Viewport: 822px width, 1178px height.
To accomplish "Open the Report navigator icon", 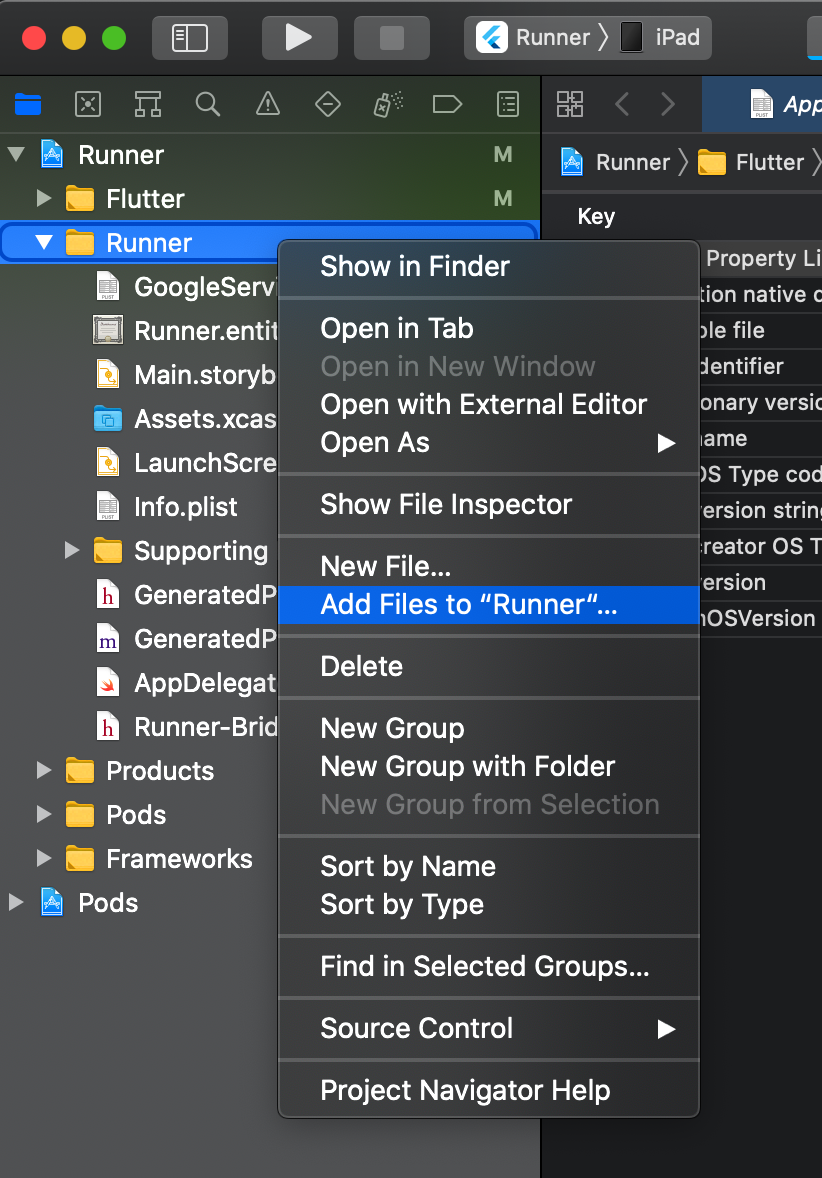I will point(508,104).
